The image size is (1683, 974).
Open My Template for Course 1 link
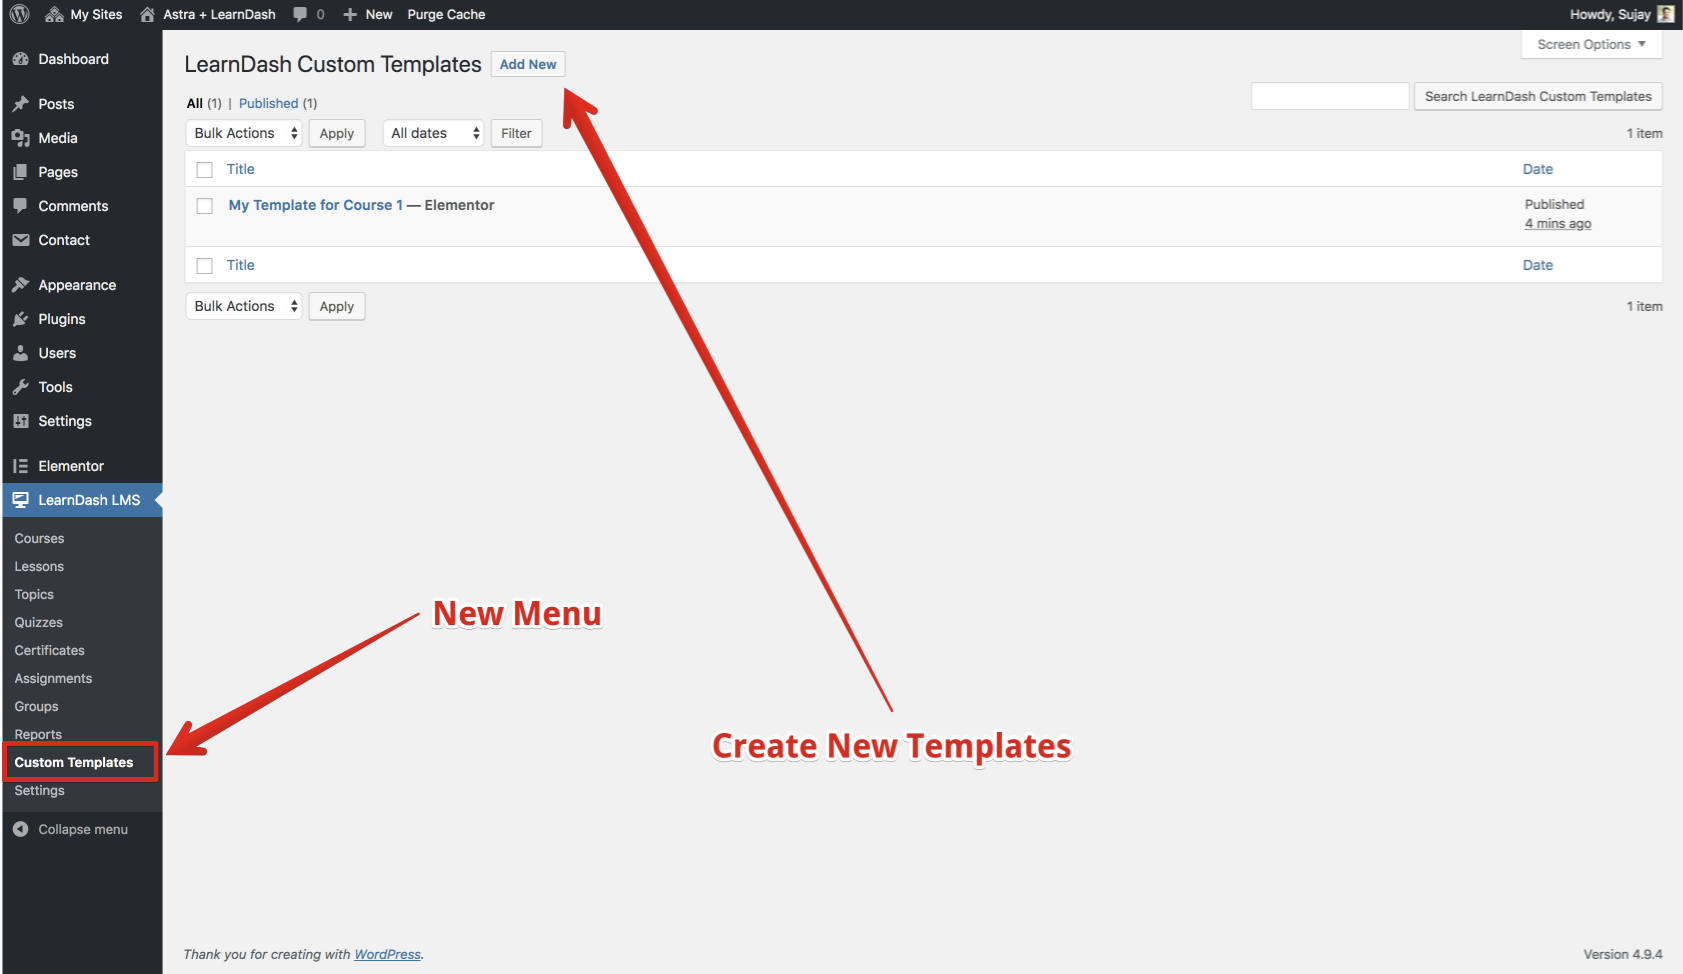316,205
